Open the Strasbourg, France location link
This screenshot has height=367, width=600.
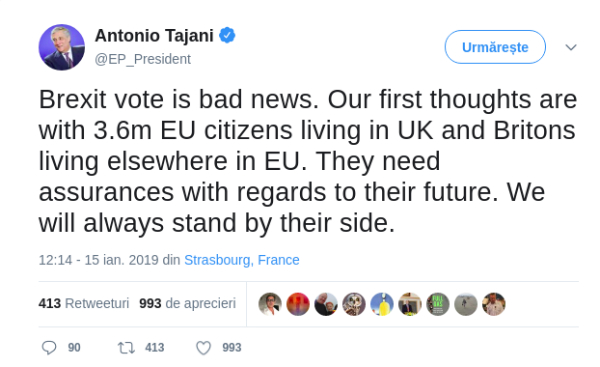(x=242, y=260)
